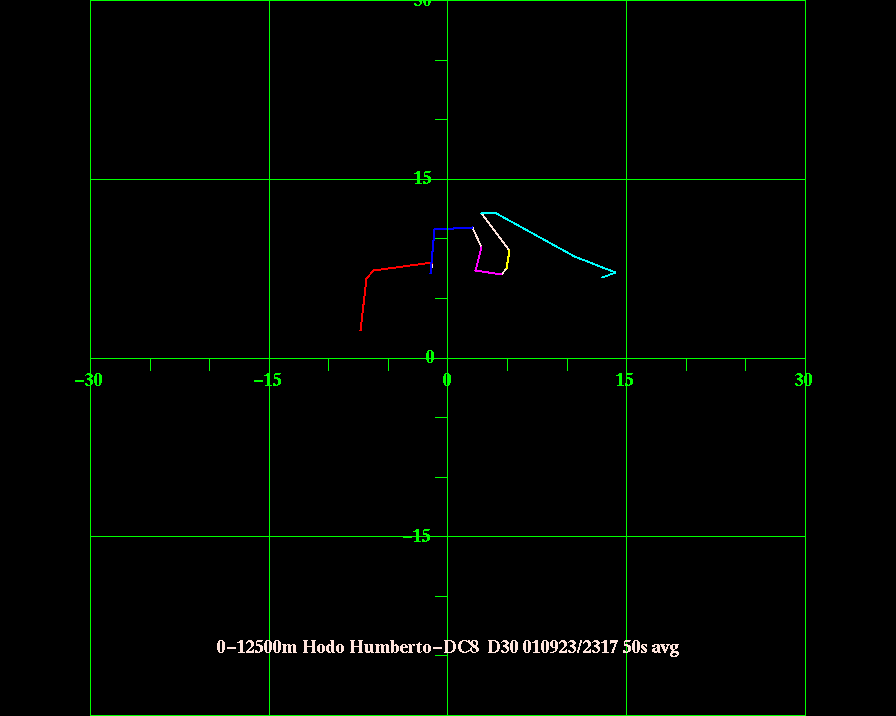Click the "-15" label on the horizontal axis
Image resolution: width=896 pixels, height=716 pixels.
(x=267, y=380)
